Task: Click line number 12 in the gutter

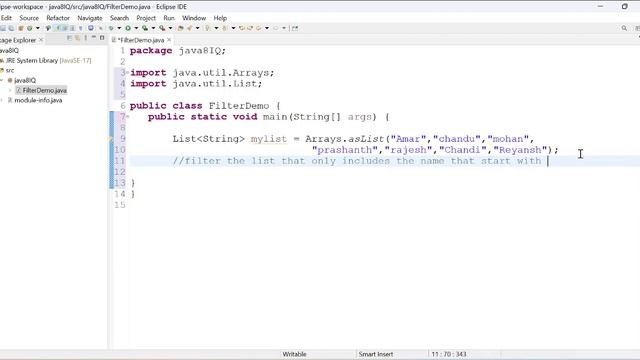Action: [x=120, y=172]
